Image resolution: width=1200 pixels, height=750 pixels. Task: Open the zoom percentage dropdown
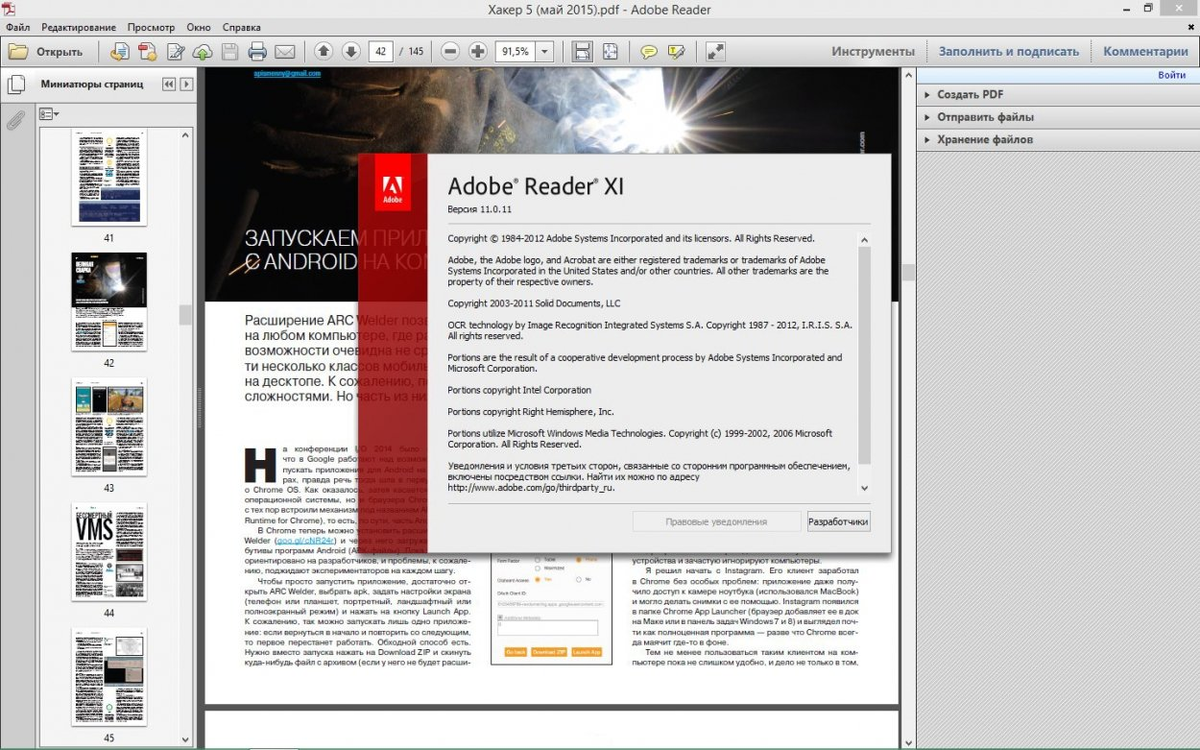coord(545,51)
